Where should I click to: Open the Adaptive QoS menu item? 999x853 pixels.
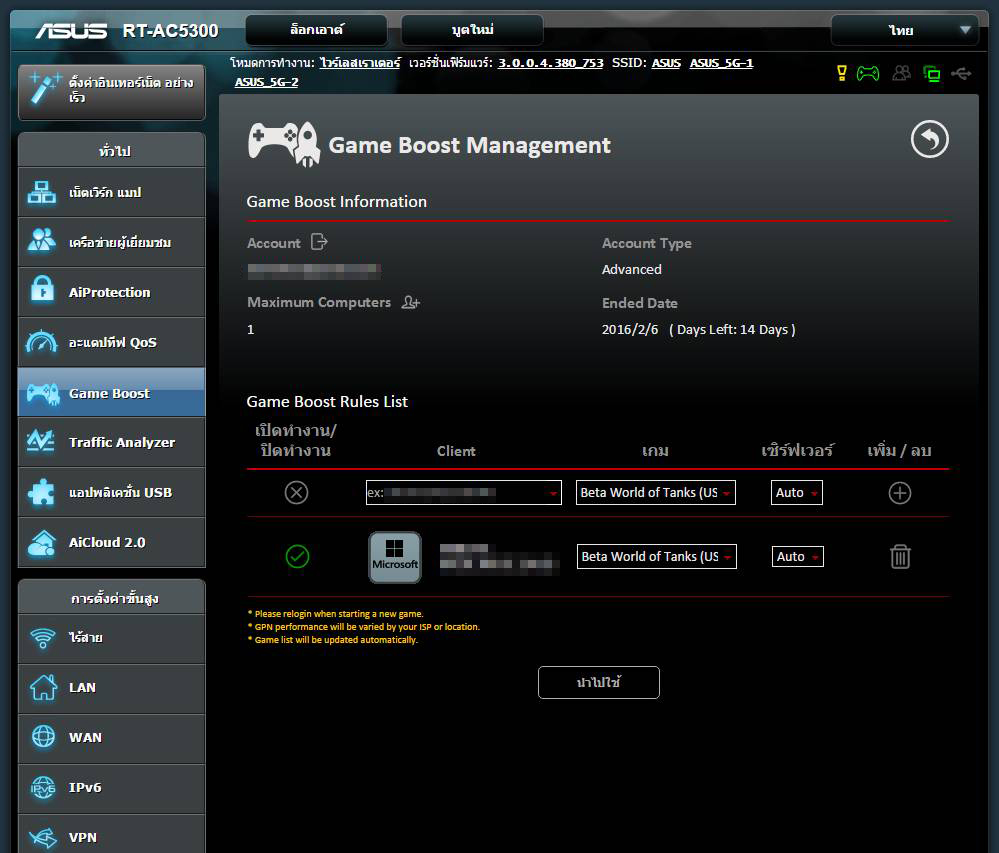tap(111, 342)
